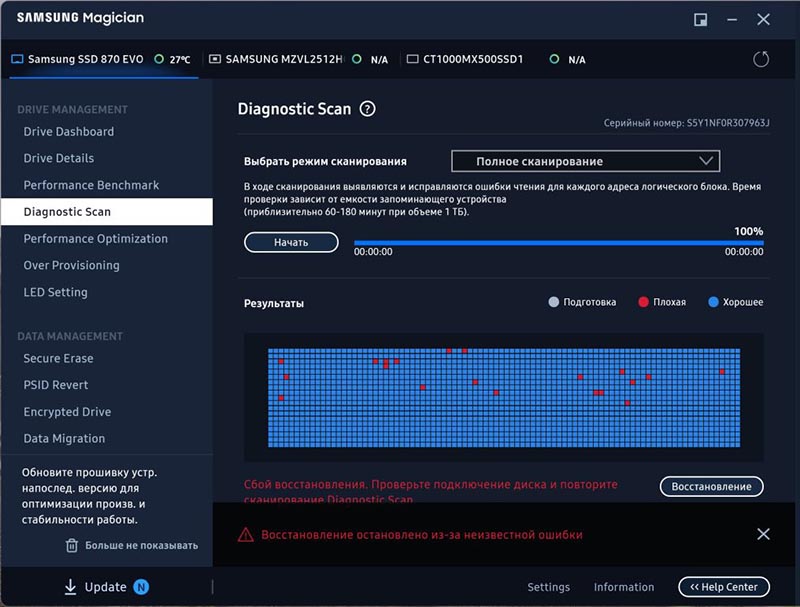Image resolution: width=800 pixels, height=607 pixels.
Task: Click the Diagnostic Scan help question icon
Action: coord(367,109)
